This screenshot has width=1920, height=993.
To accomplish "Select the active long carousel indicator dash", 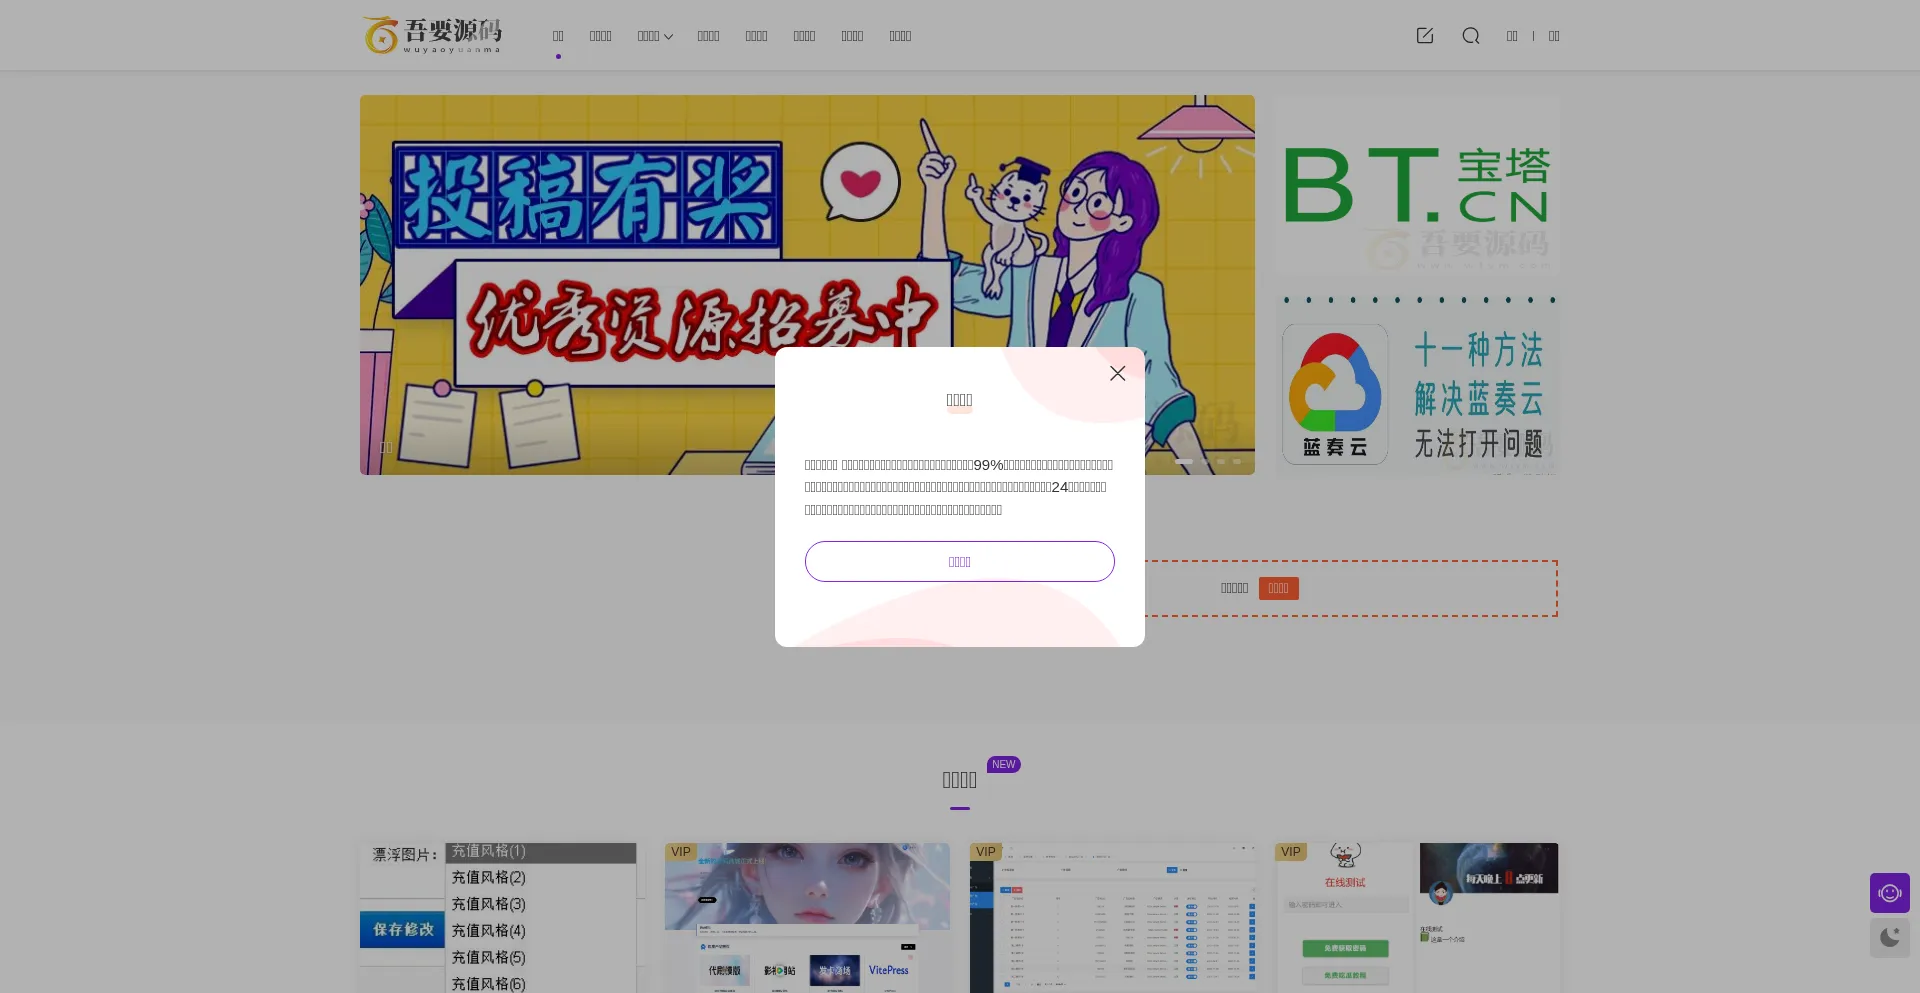I will [1183, 461].
